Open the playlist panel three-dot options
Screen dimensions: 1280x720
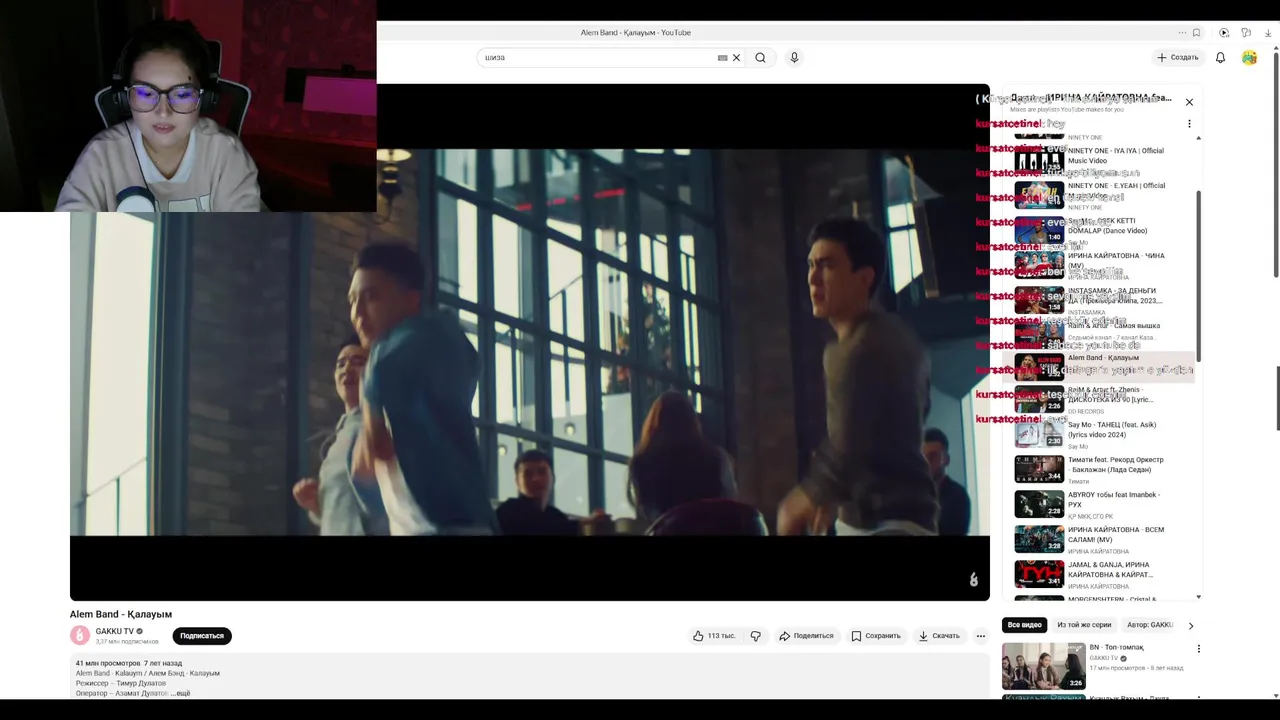(1189, 124)
